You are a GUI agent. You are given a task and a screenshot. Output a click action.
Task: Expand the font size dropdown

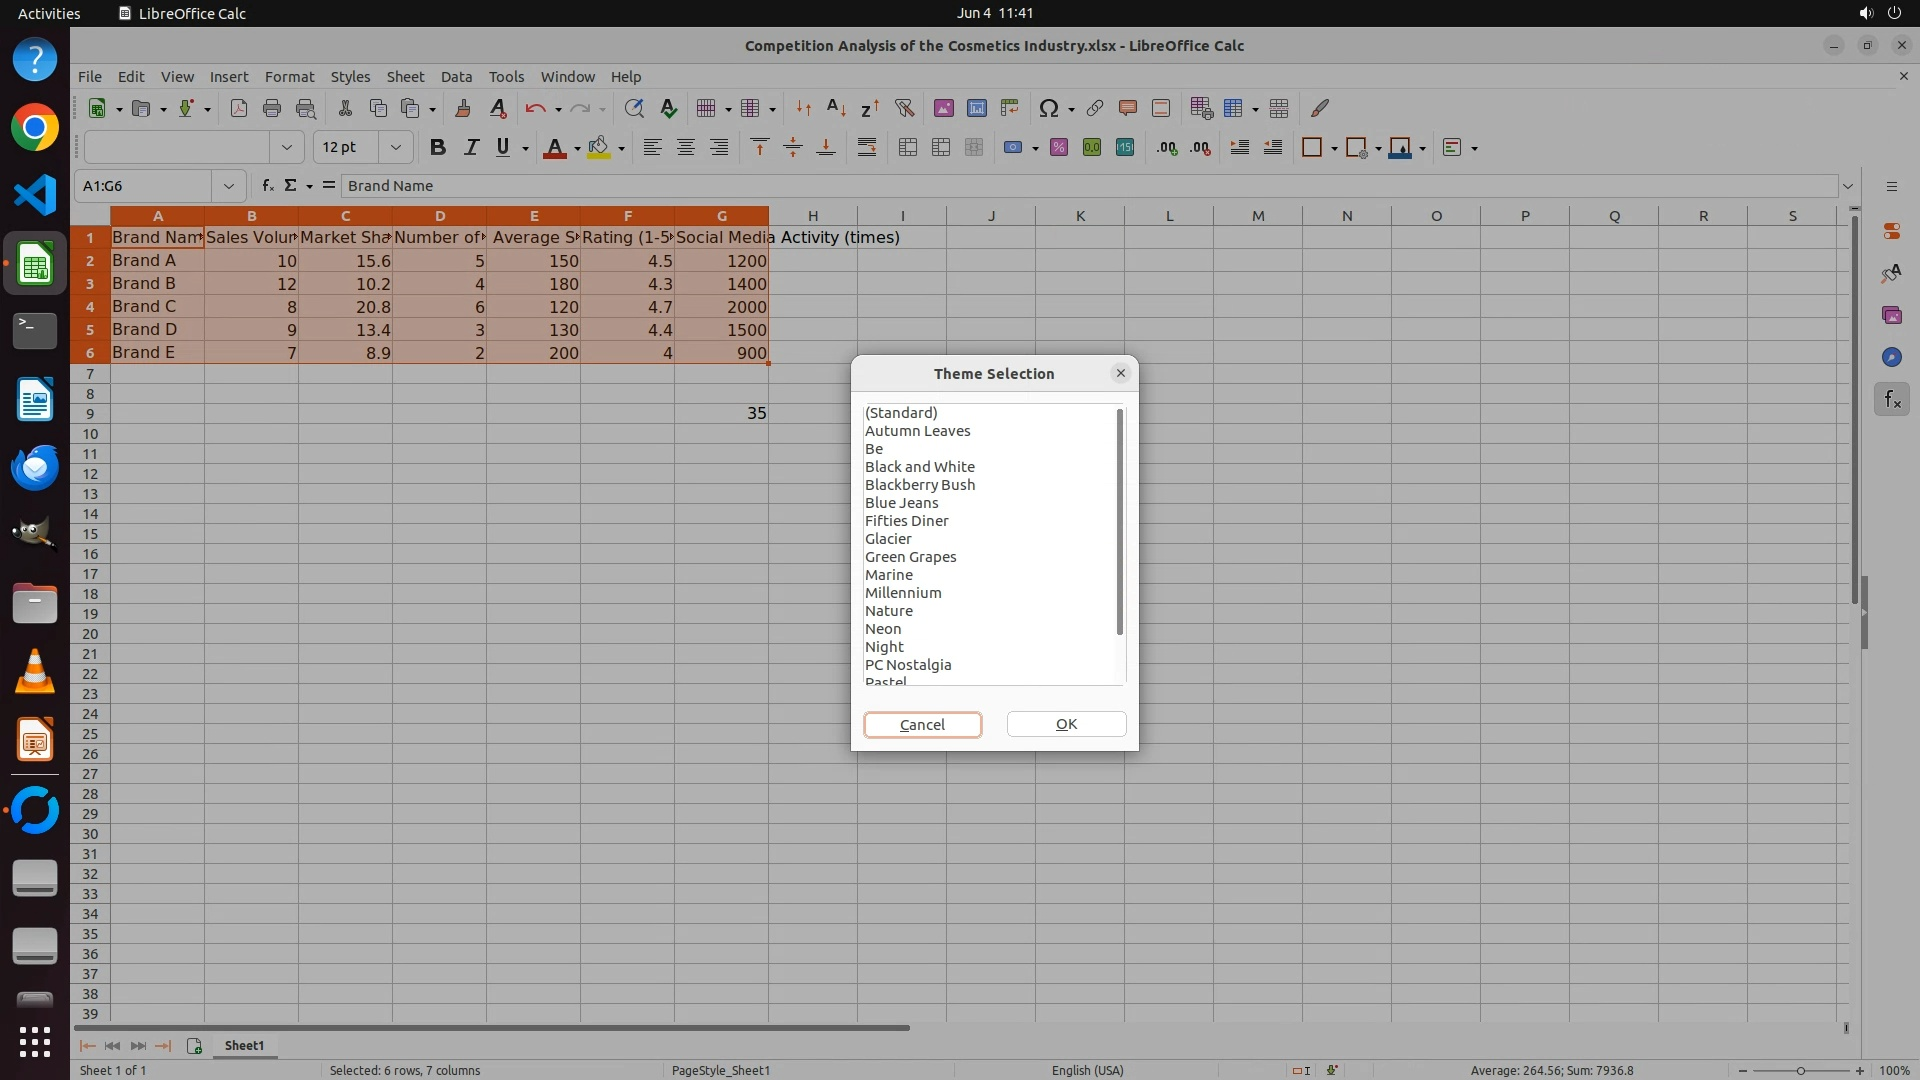point(396,148)
